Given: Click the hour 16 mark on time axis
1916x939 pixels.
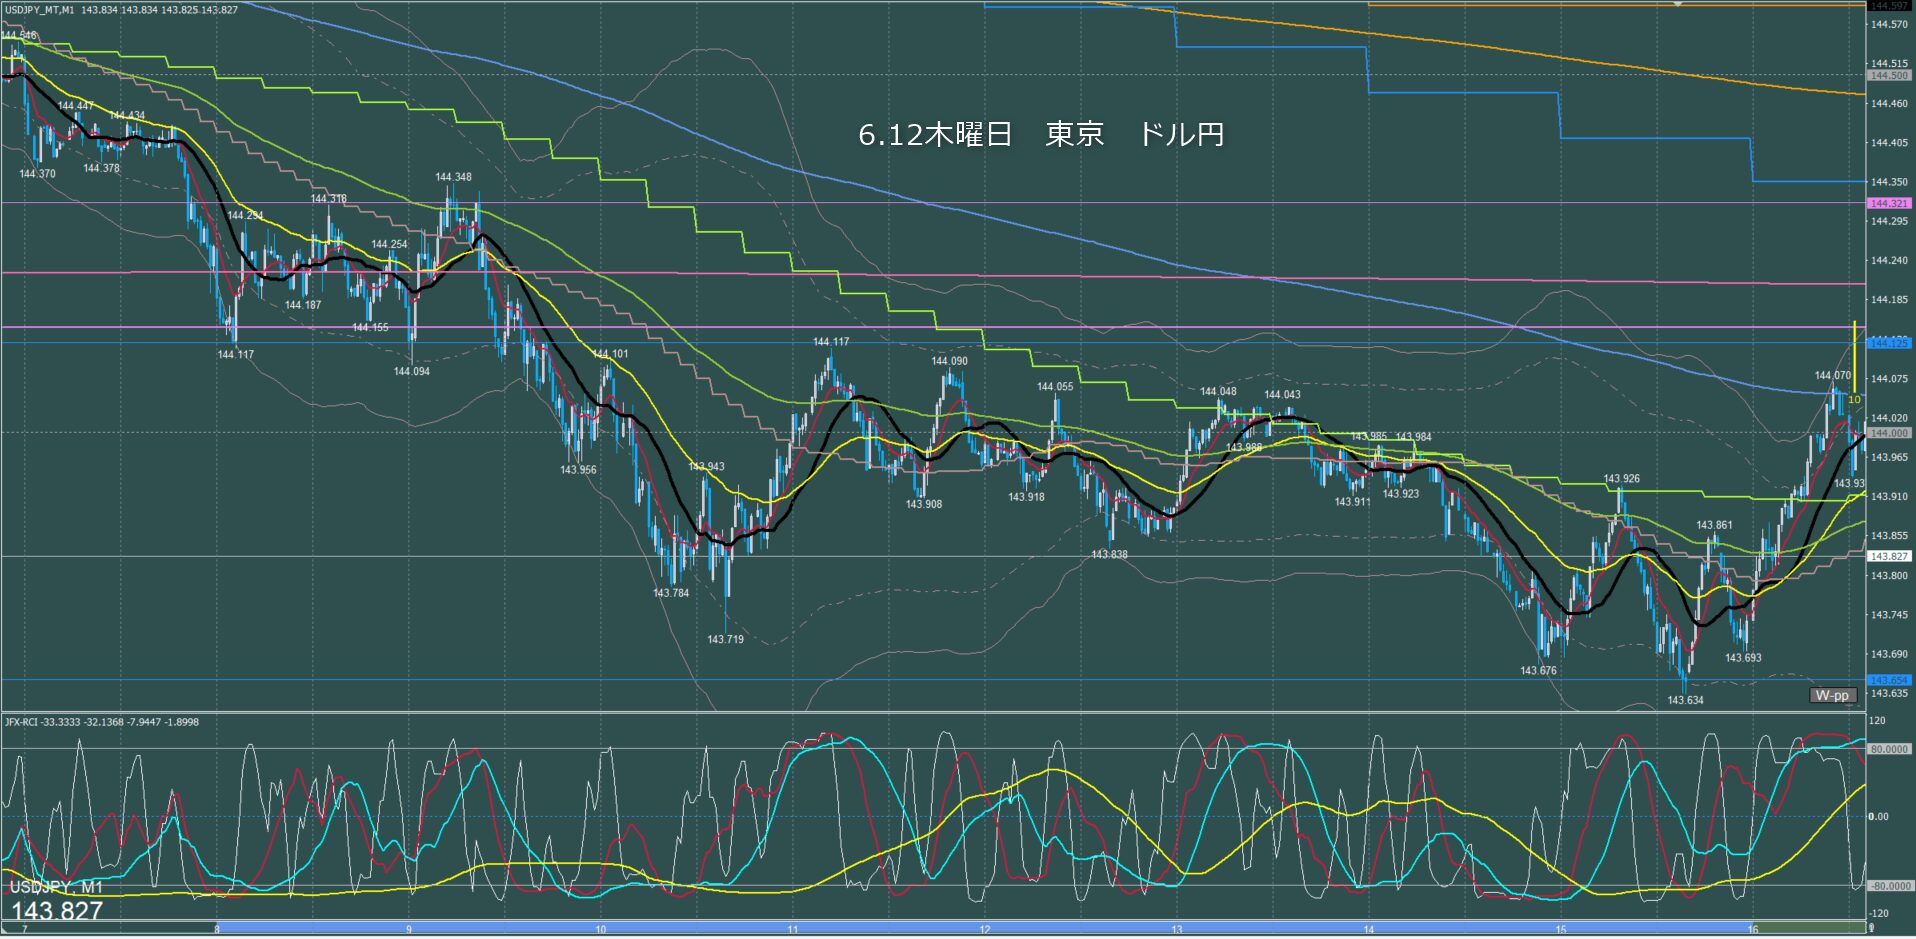Looking at the screenshot, I should (1752, 929).
